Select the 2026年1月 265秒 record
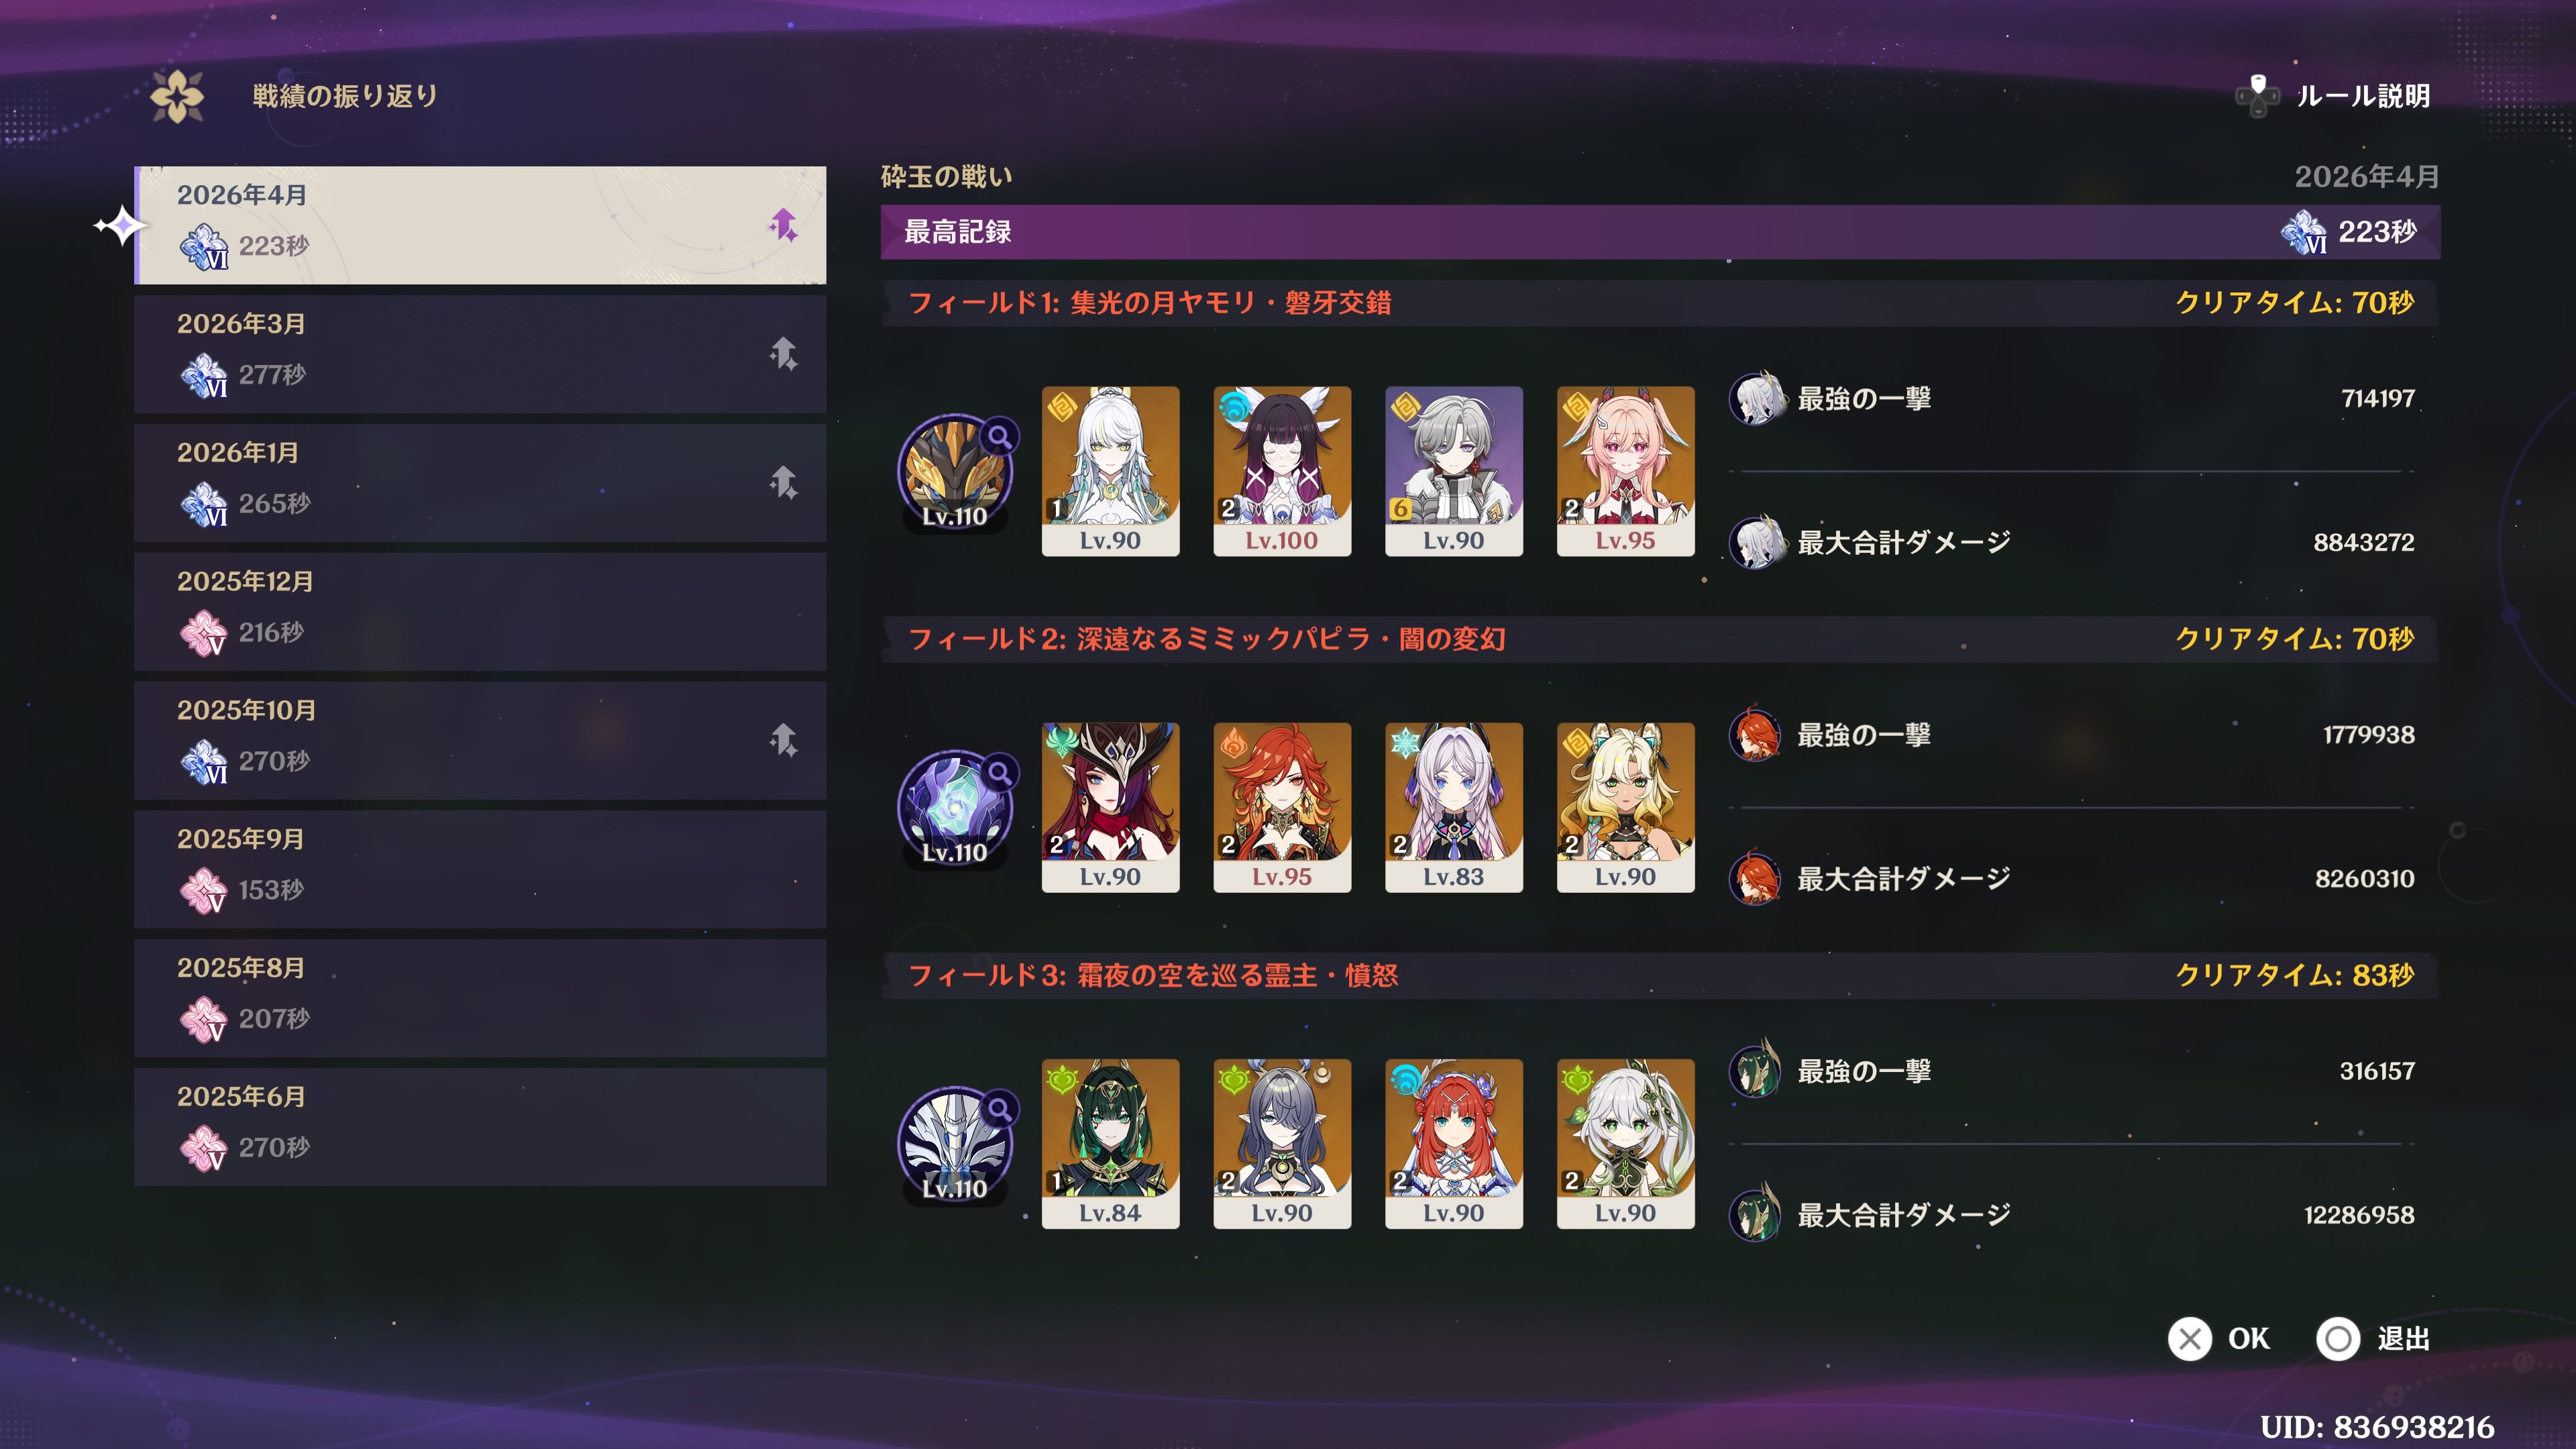 pos(480,483)
